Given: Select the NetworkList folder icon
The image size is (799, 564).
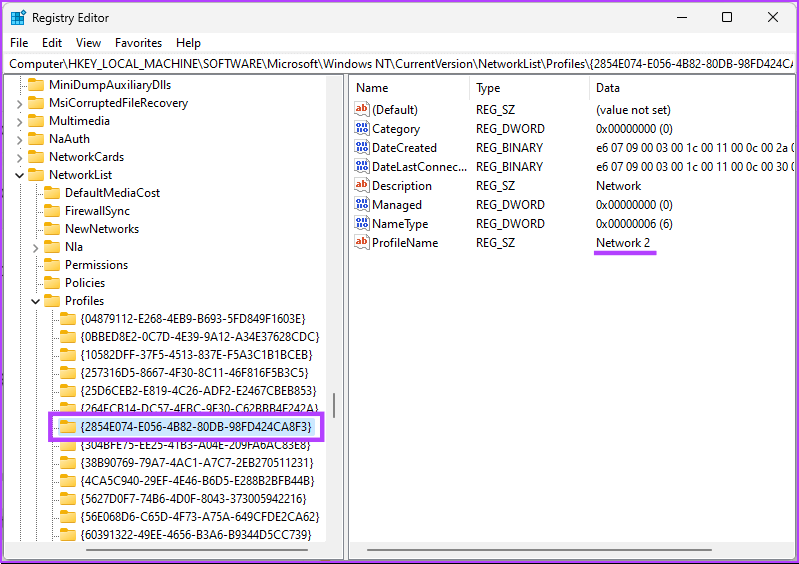Looking at the screenshot, I should click(x=36, y=175).
